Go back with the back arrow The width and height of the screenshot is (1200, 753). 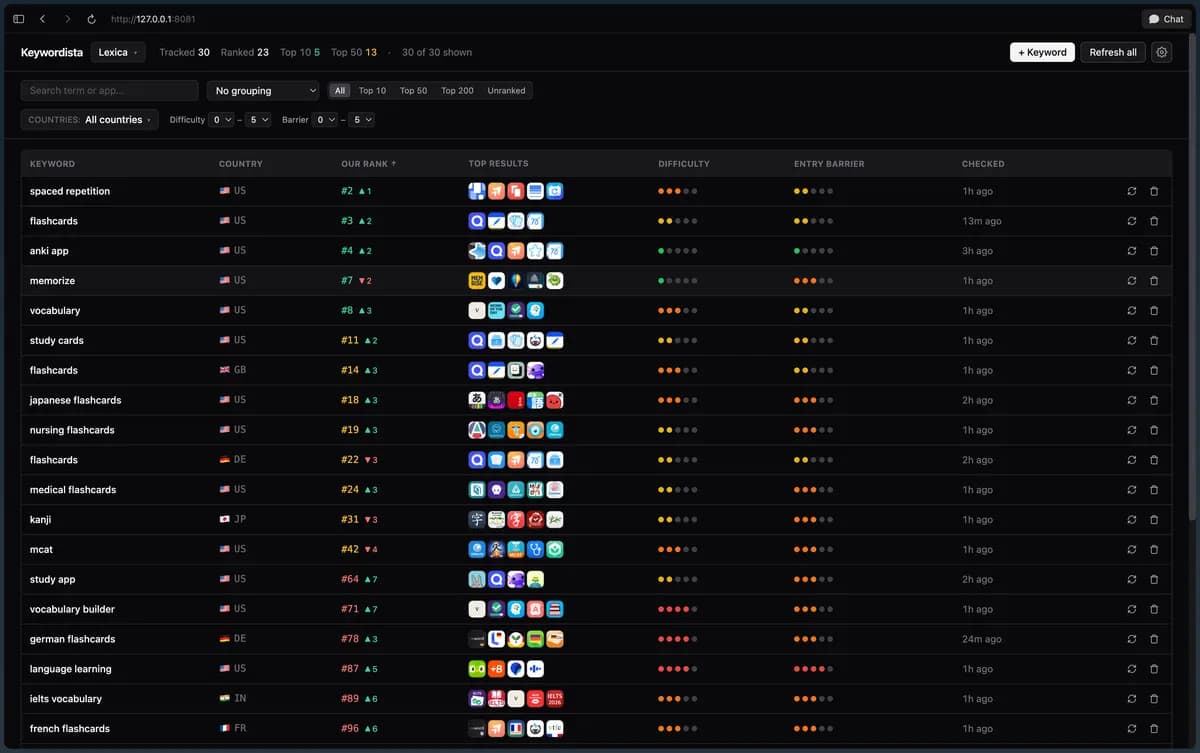(x=43, y=19)
